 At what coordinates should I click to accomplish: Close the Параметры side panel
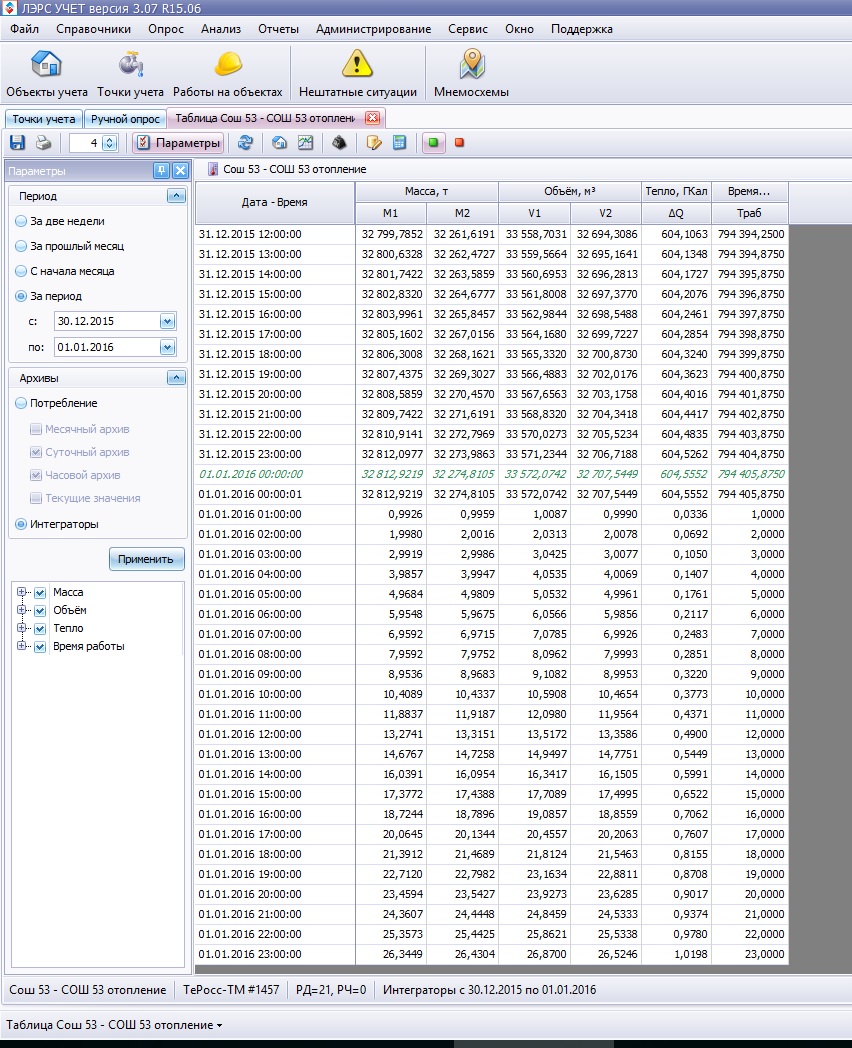[180, 171]
